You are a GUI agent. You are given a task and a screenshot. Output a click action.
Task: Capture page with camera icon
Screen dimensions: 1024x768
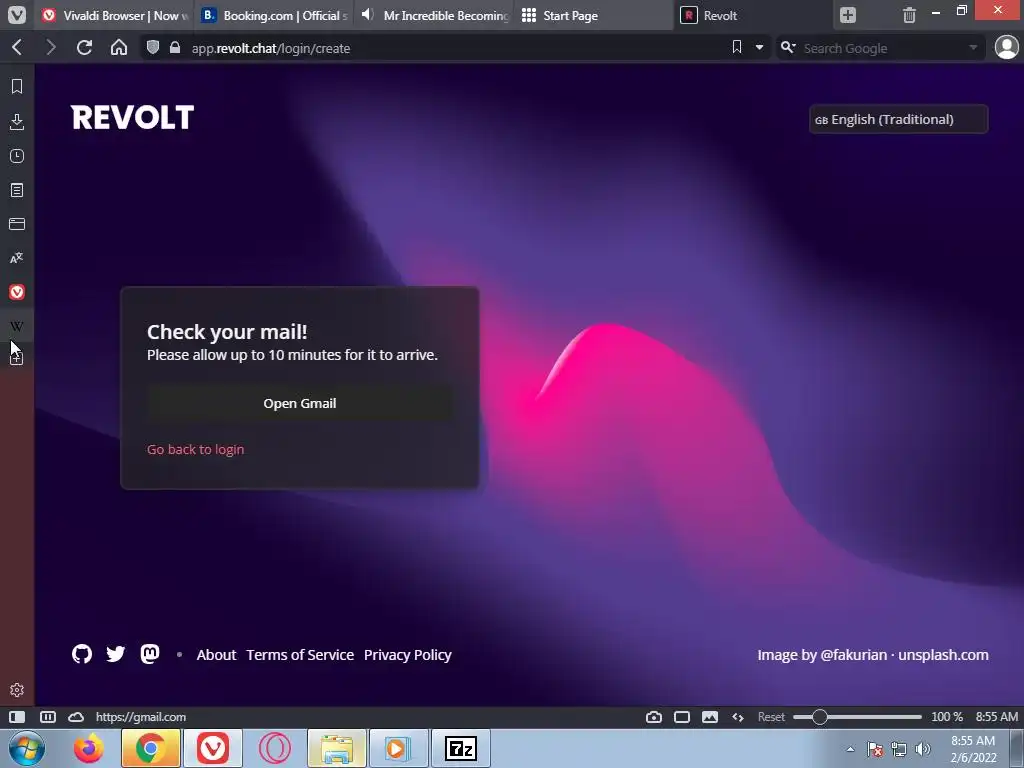(x=654, y=717)
